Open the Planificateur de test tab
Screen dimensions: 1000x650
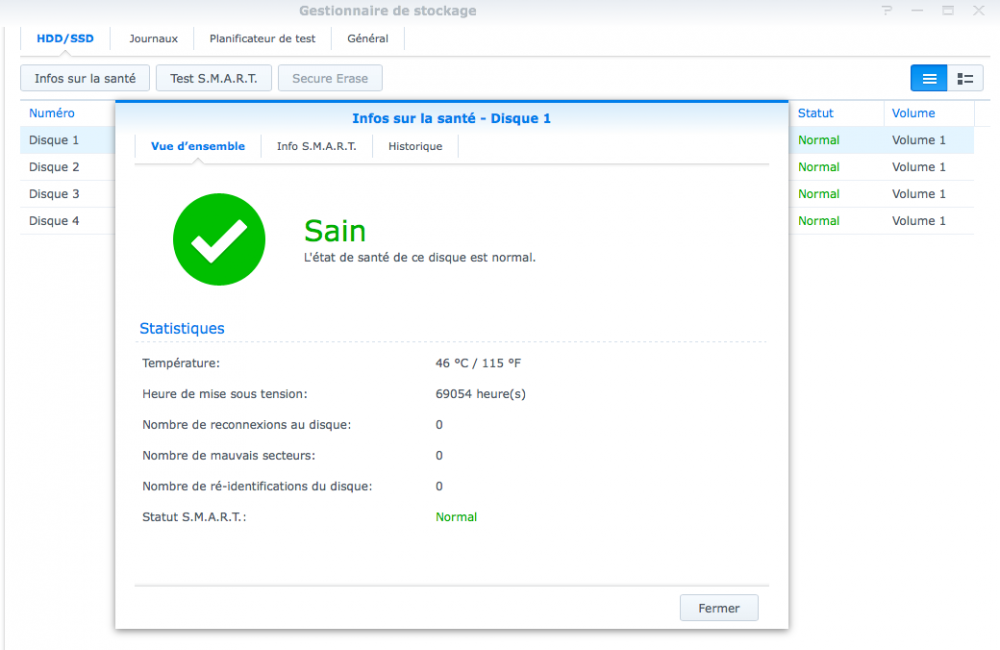262,38
